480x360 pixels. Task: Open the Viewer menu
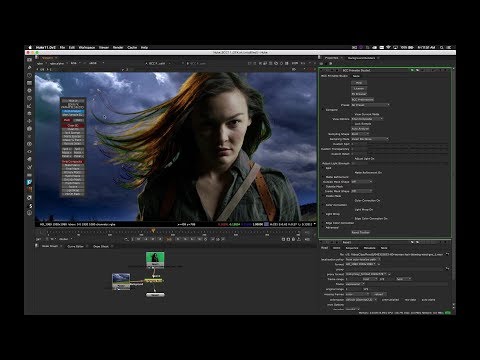(104, 47)
